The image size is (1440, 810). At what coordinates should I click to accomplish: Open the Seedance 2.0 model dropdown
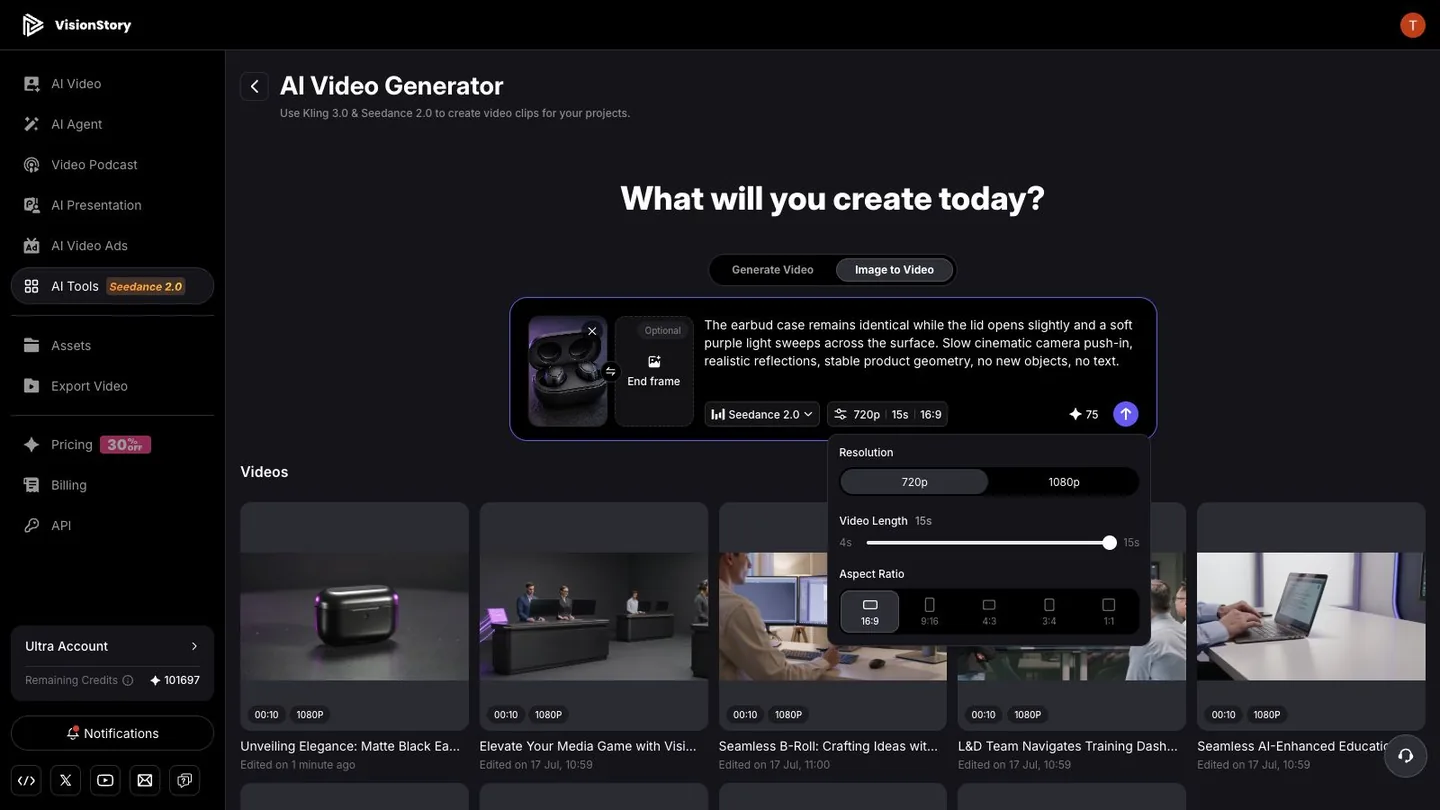click(x=762, y=414)
